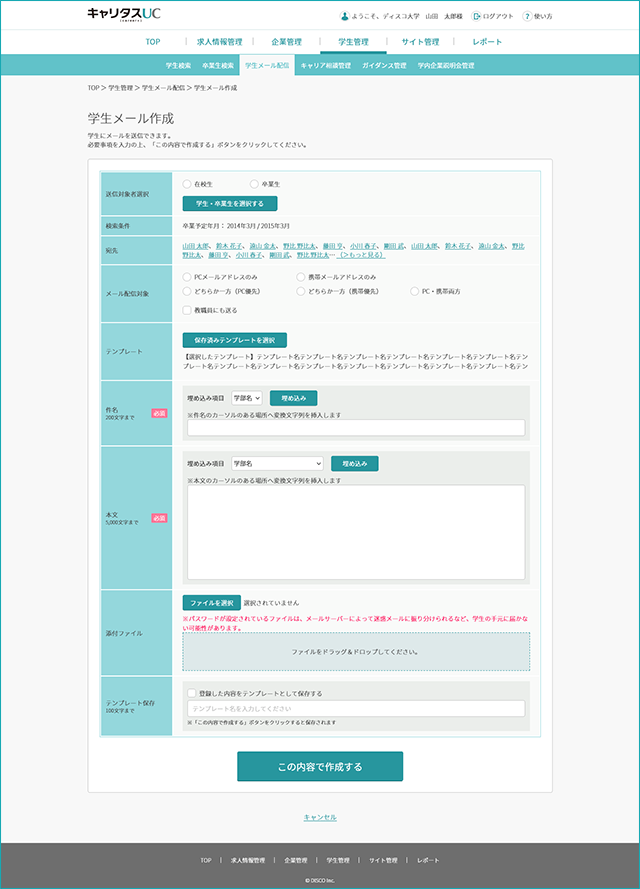Open the subject 埋め込み項目 dropdown
Viewport: 640px width, 889px height.
247,398
